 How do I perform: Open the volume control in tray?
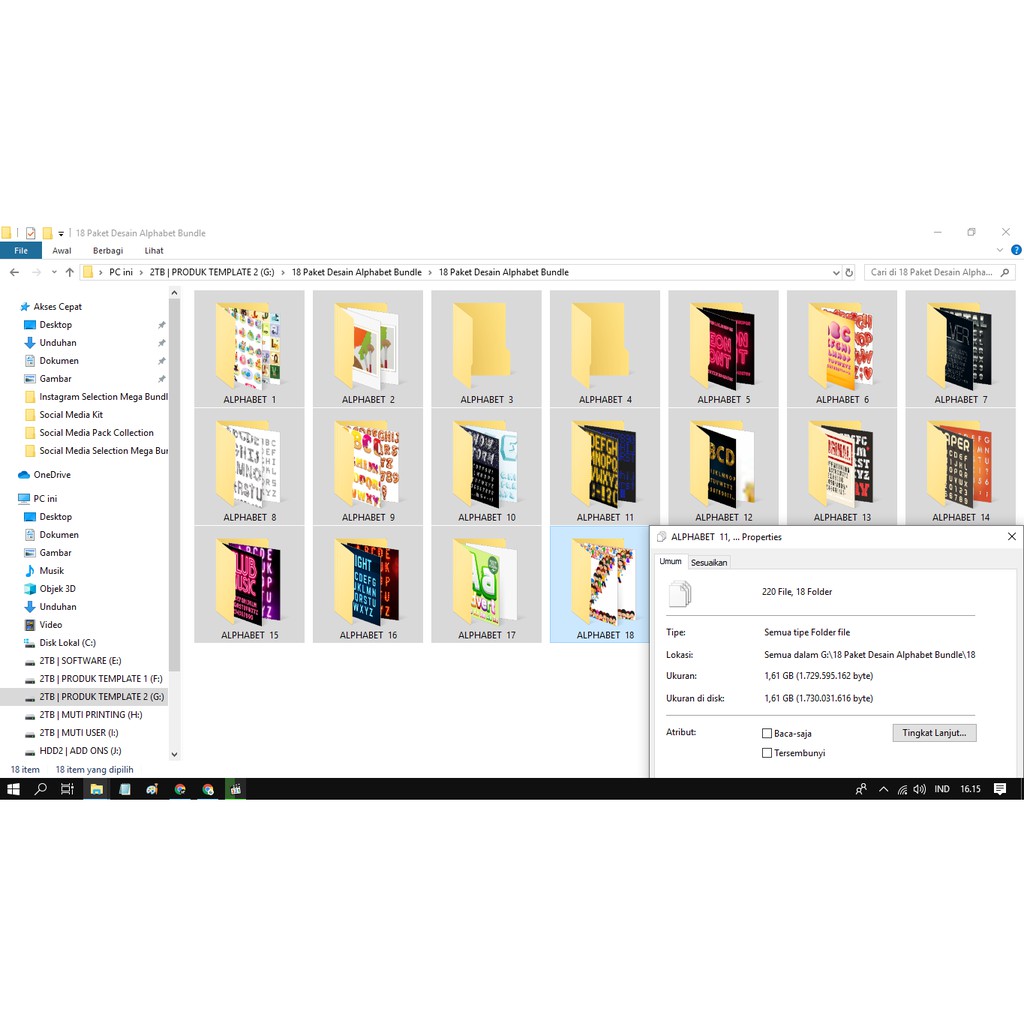coord(920,789)
